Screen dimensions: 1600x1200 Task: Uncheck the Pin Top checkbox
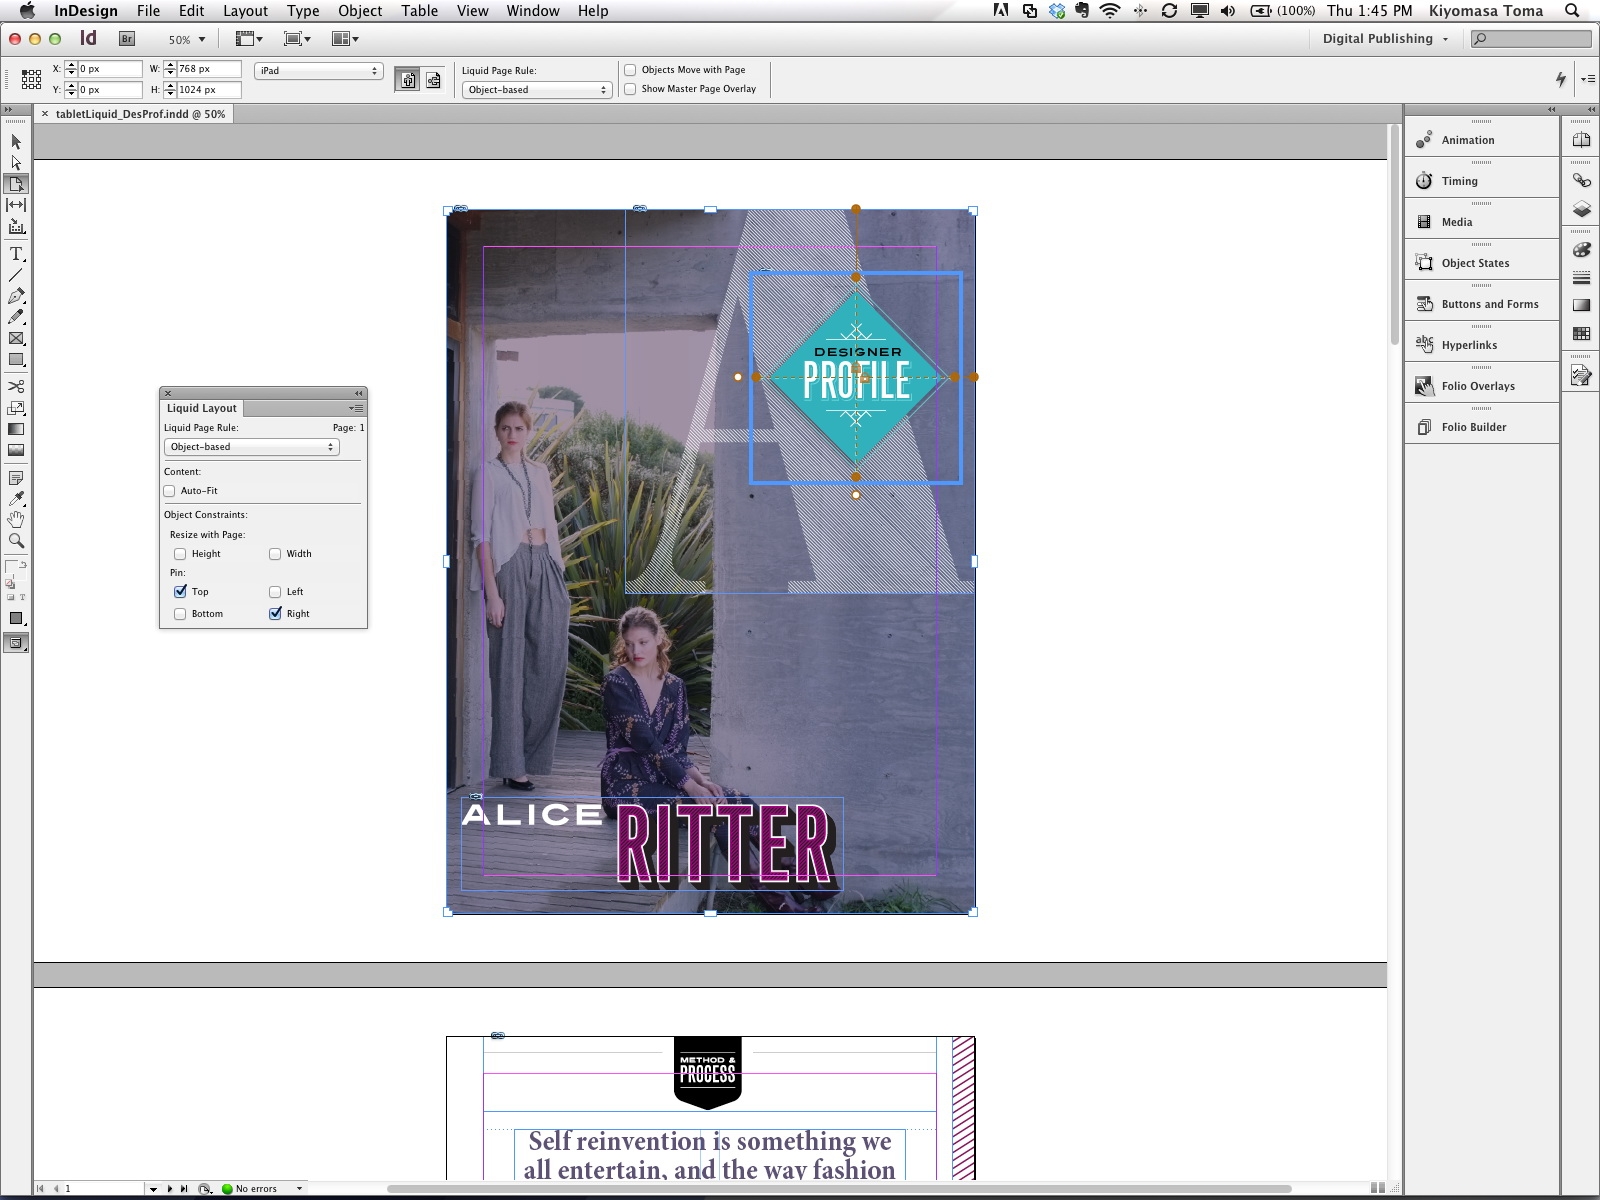[x=180, y=592]
